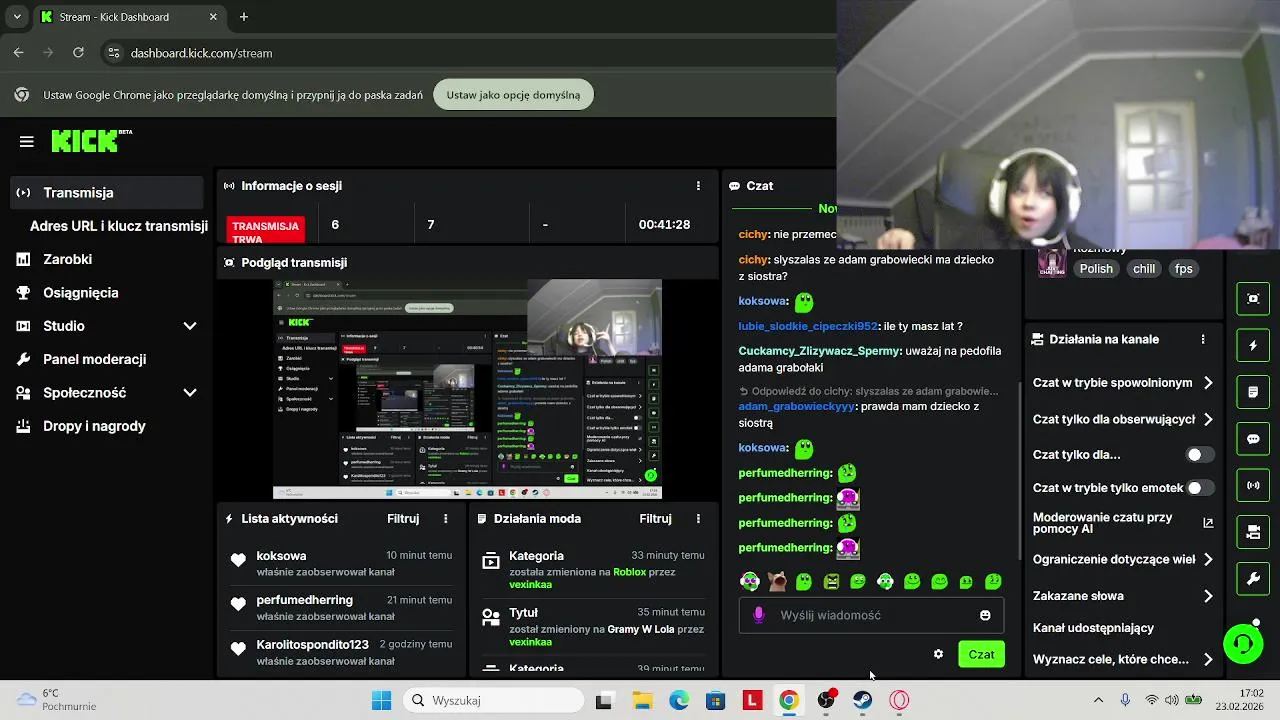Screen dimensions: 1280x720
Task: Go back in Chrome
Action: click(19, 53)
